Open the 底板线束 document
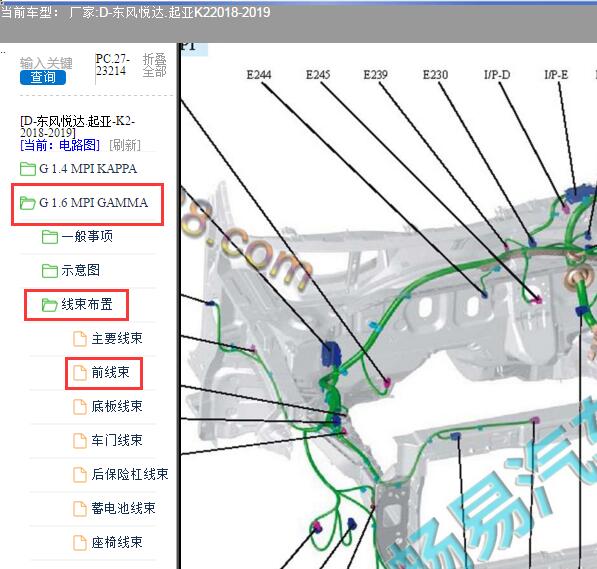This screenshot has width=597, height=569. pos(117,406)
